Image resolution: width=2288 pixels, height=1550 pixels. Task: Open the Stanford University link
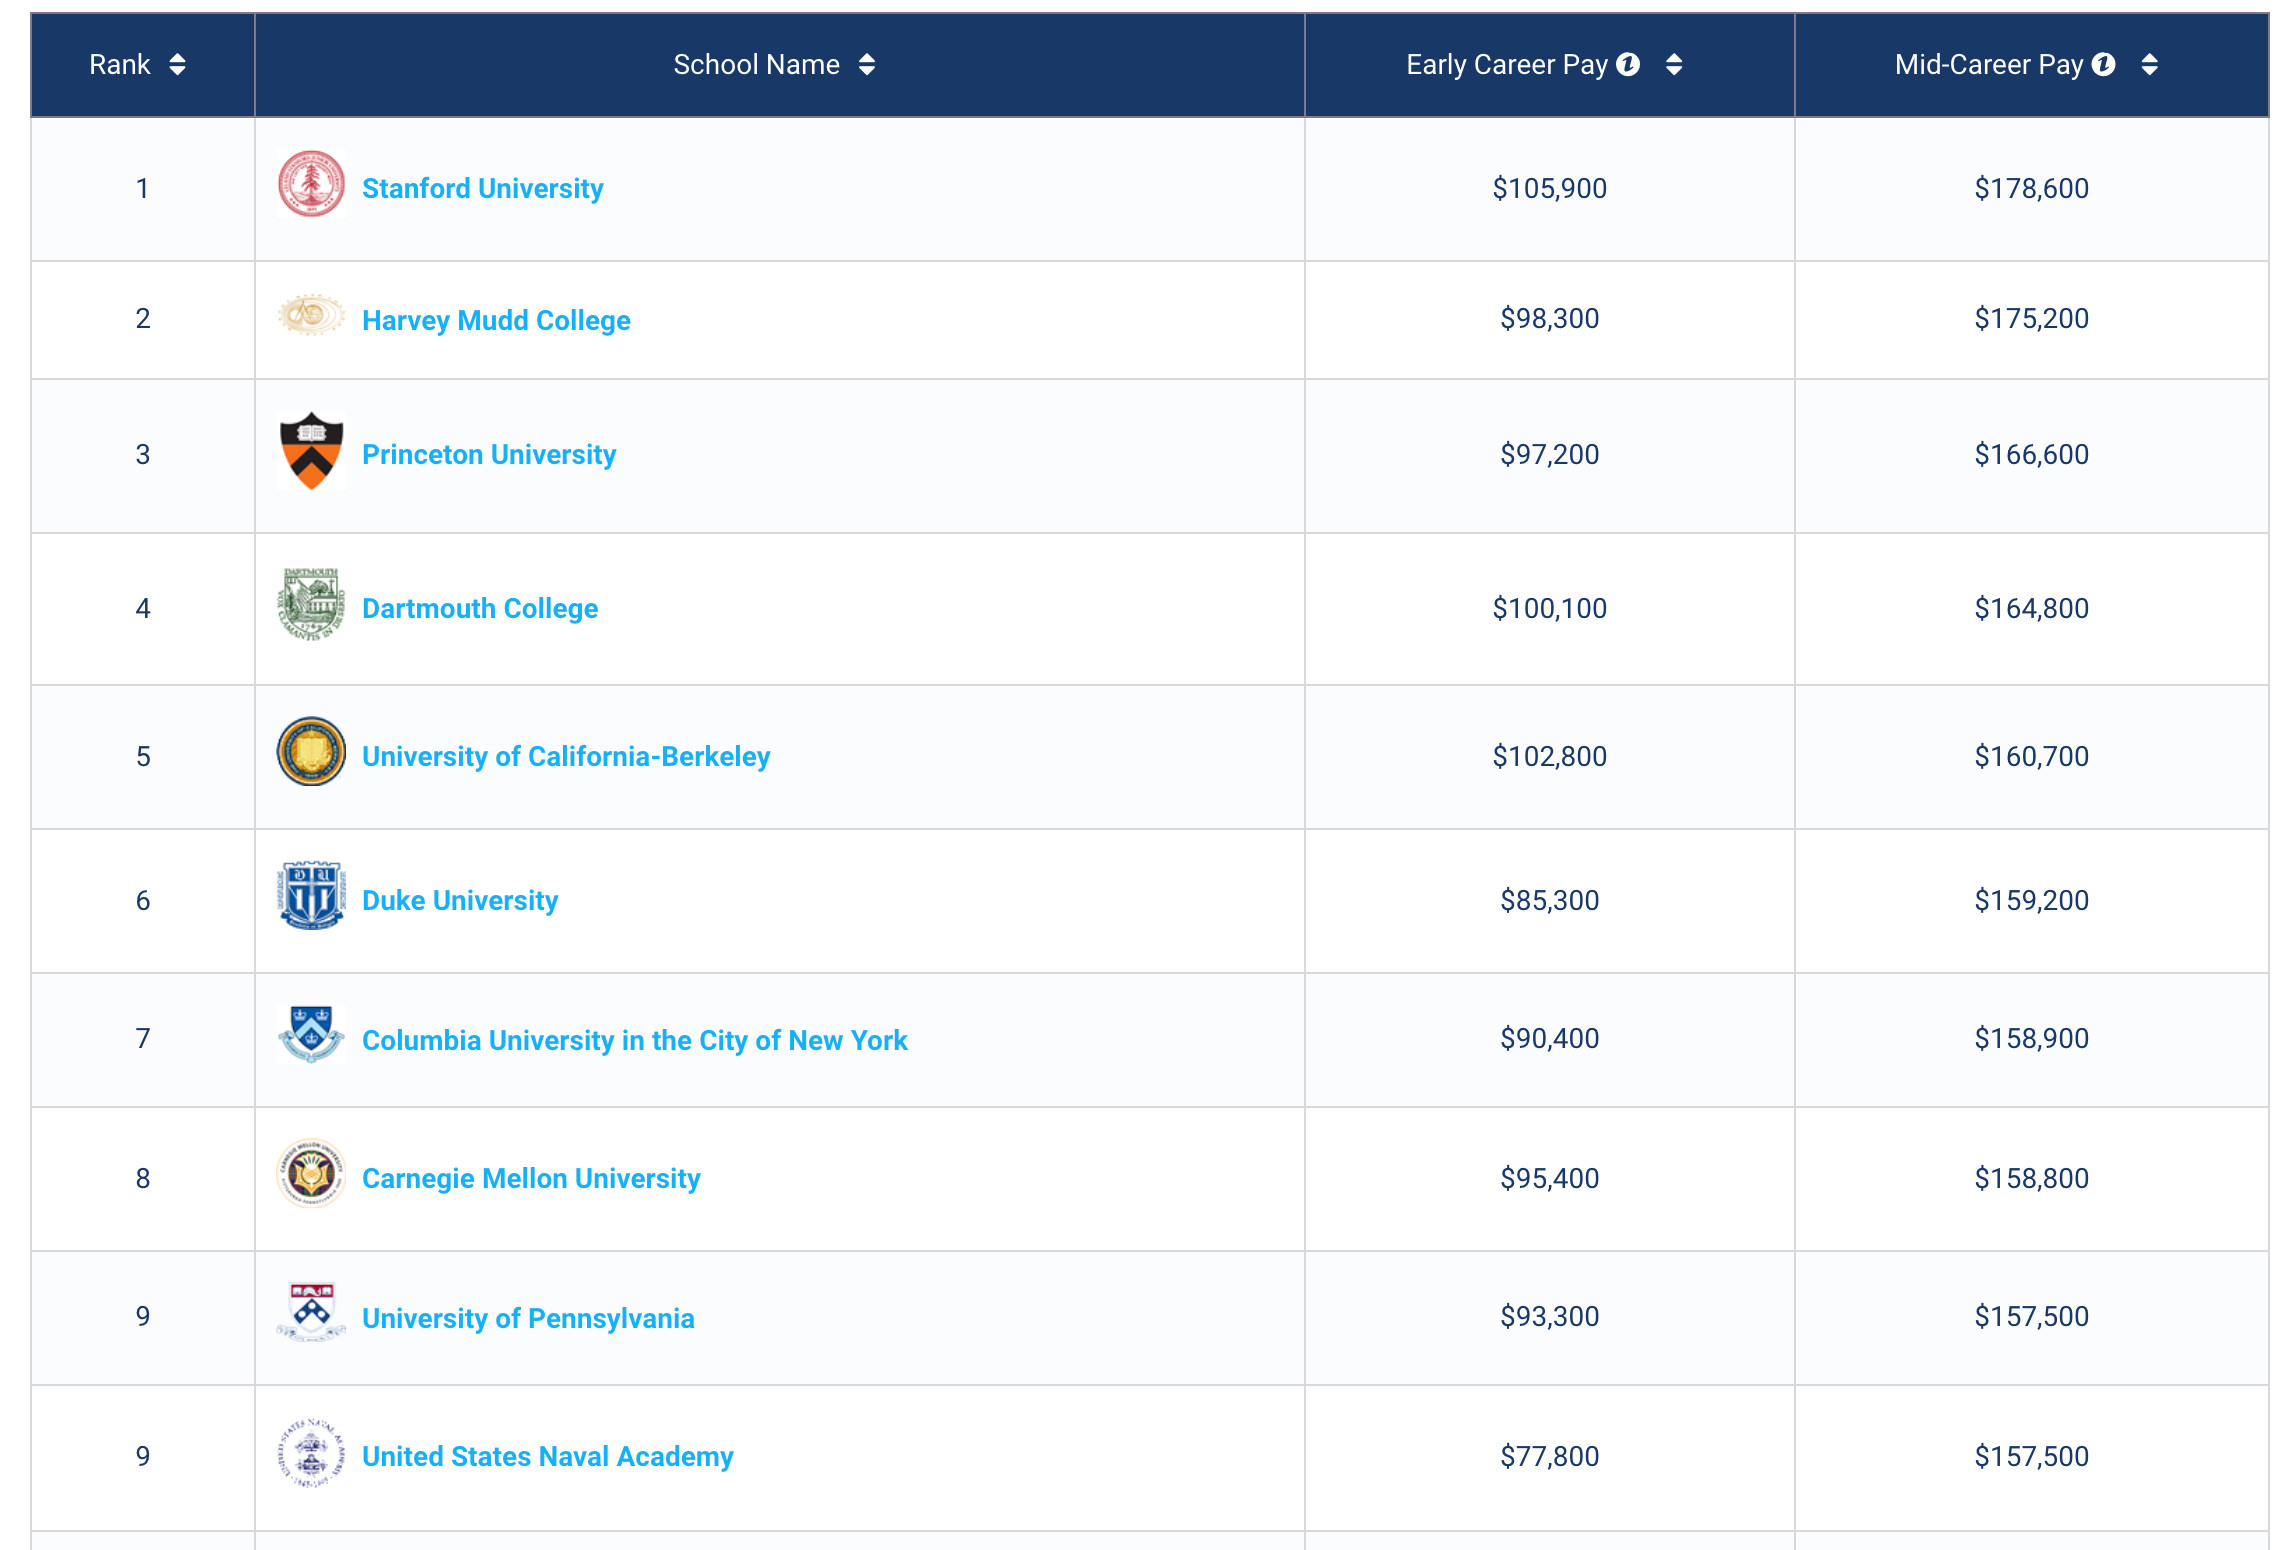click(x=483, y=188)
